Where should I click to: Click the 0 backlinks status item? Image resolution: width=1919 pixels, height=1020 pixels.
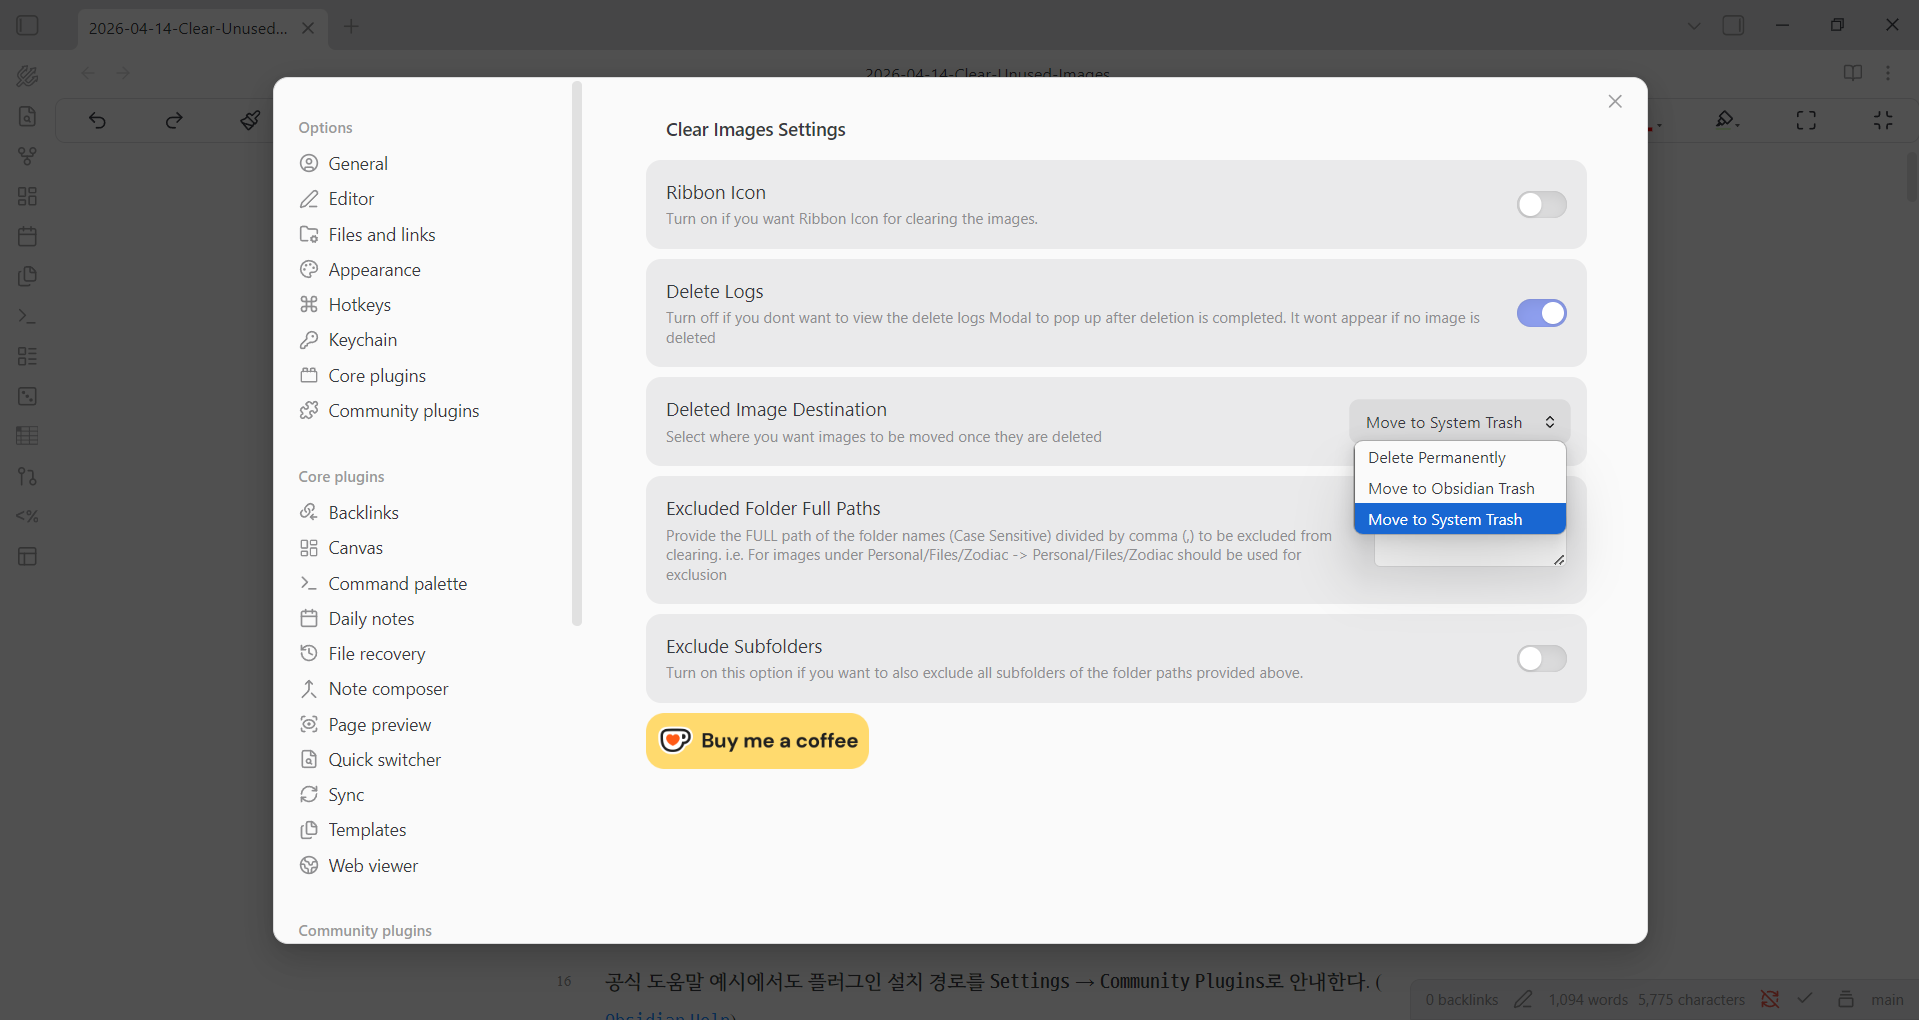pos(1461,1000)
